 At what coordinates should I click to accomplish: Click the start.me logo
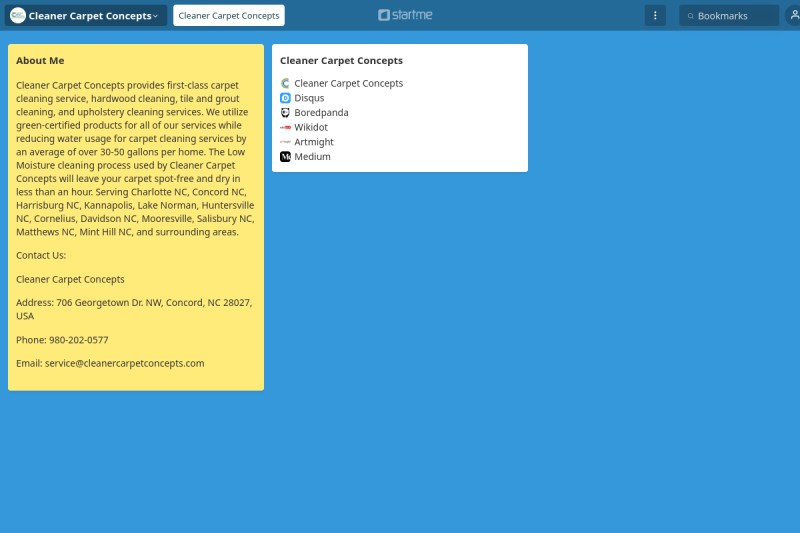[x=405, y=15]
